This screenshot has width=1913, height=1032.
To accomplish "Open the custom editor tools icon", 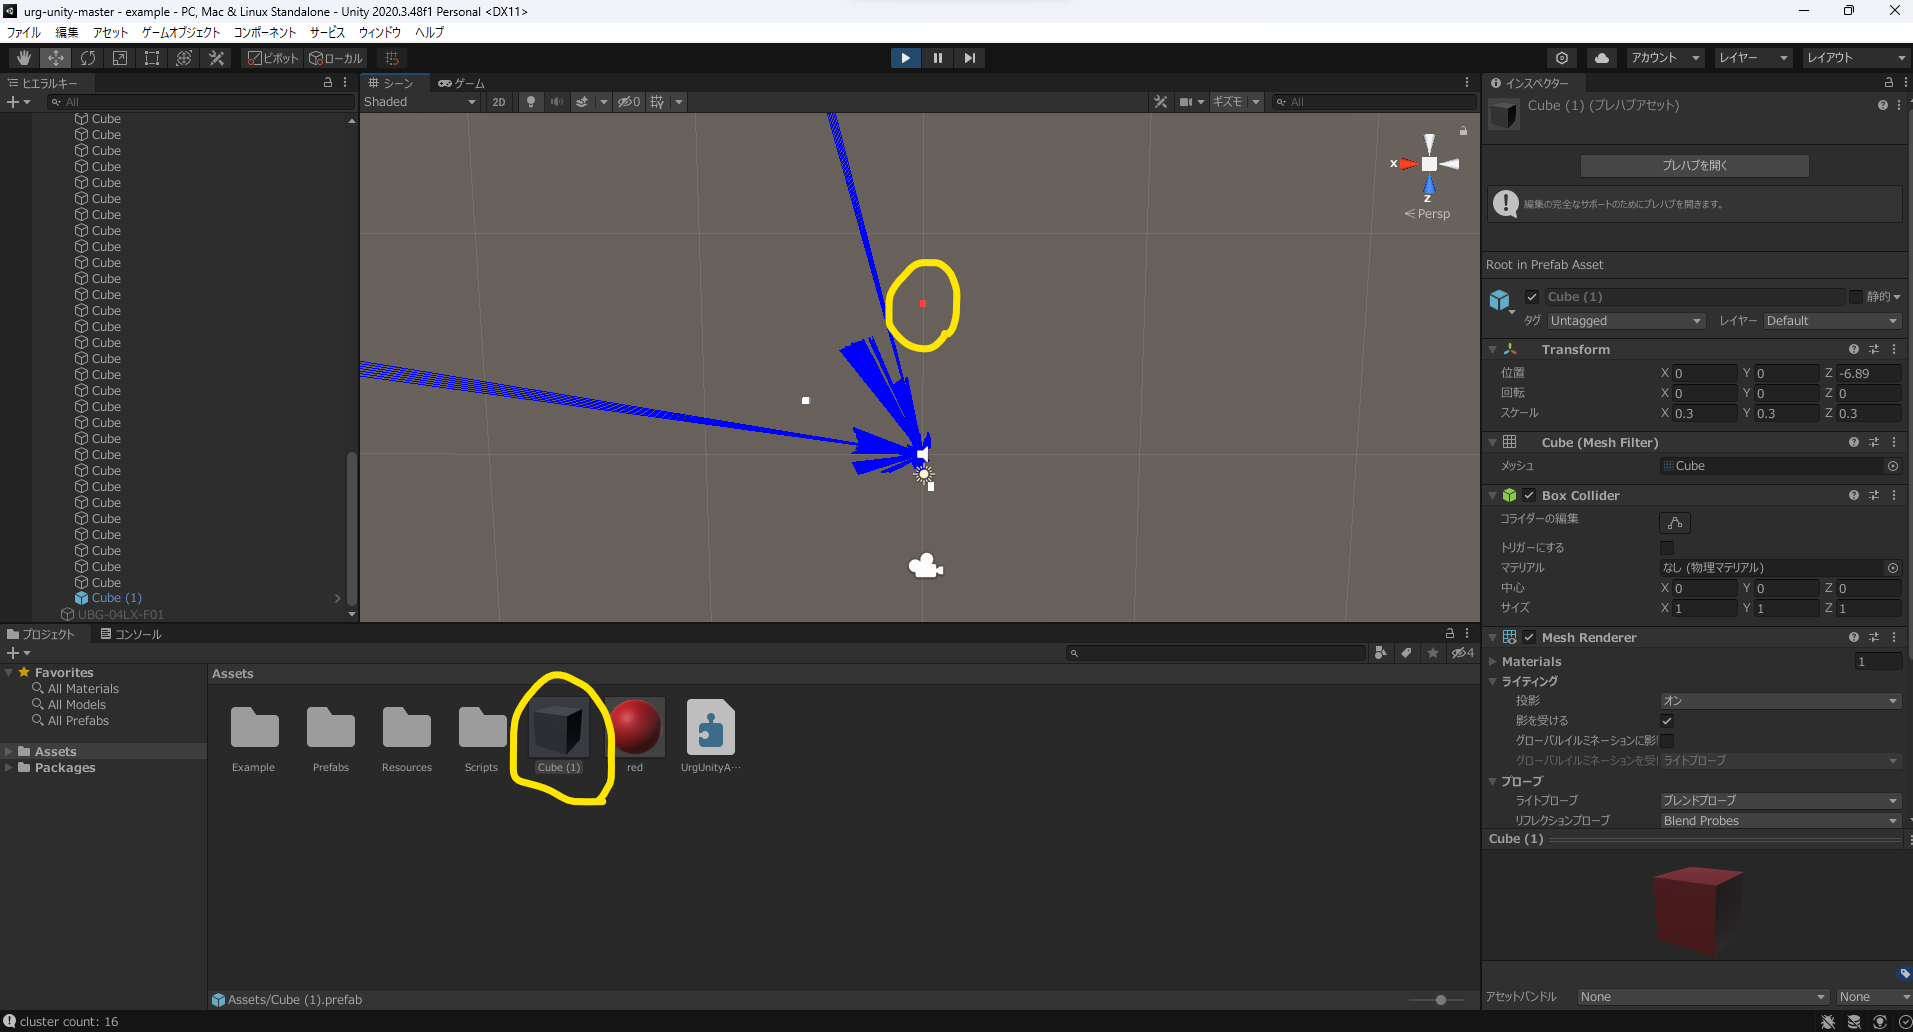I will coord(216,57).
